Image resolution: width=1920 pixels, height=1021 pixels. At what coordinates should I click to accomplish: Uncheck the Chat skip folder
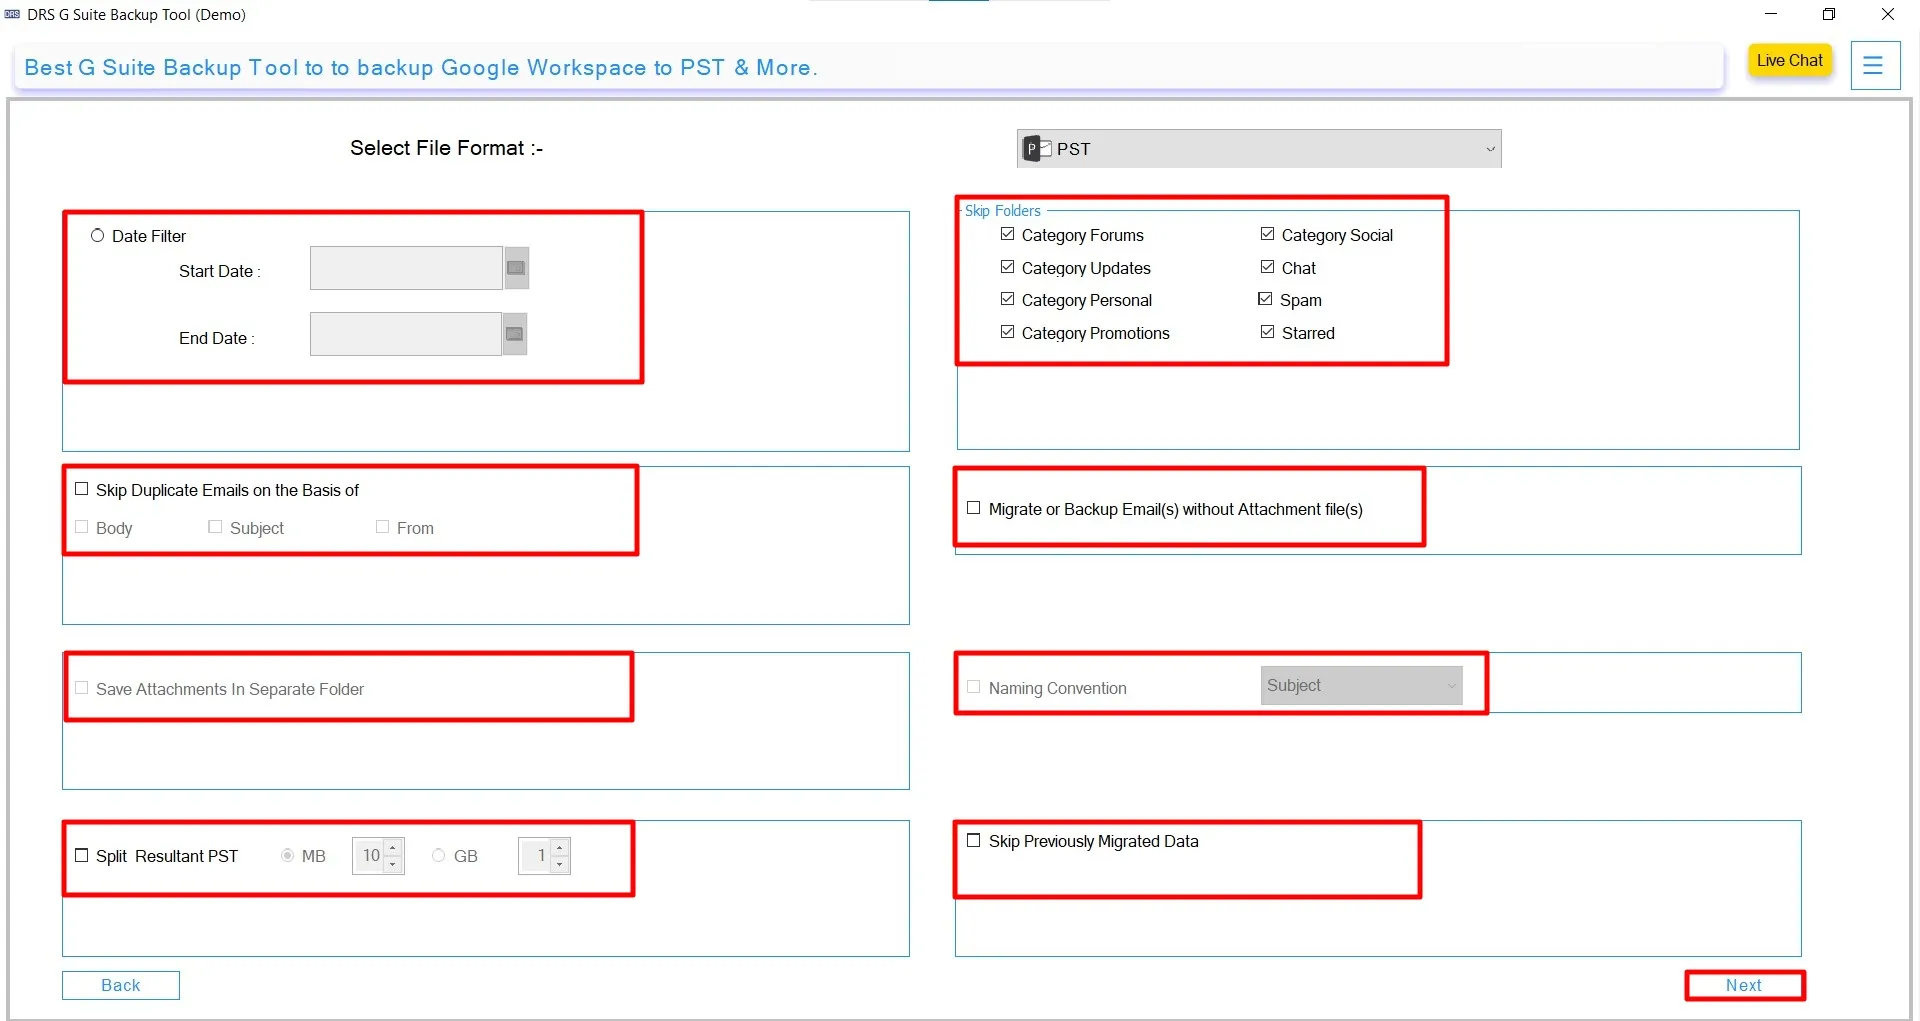[x=1268, y=268]
